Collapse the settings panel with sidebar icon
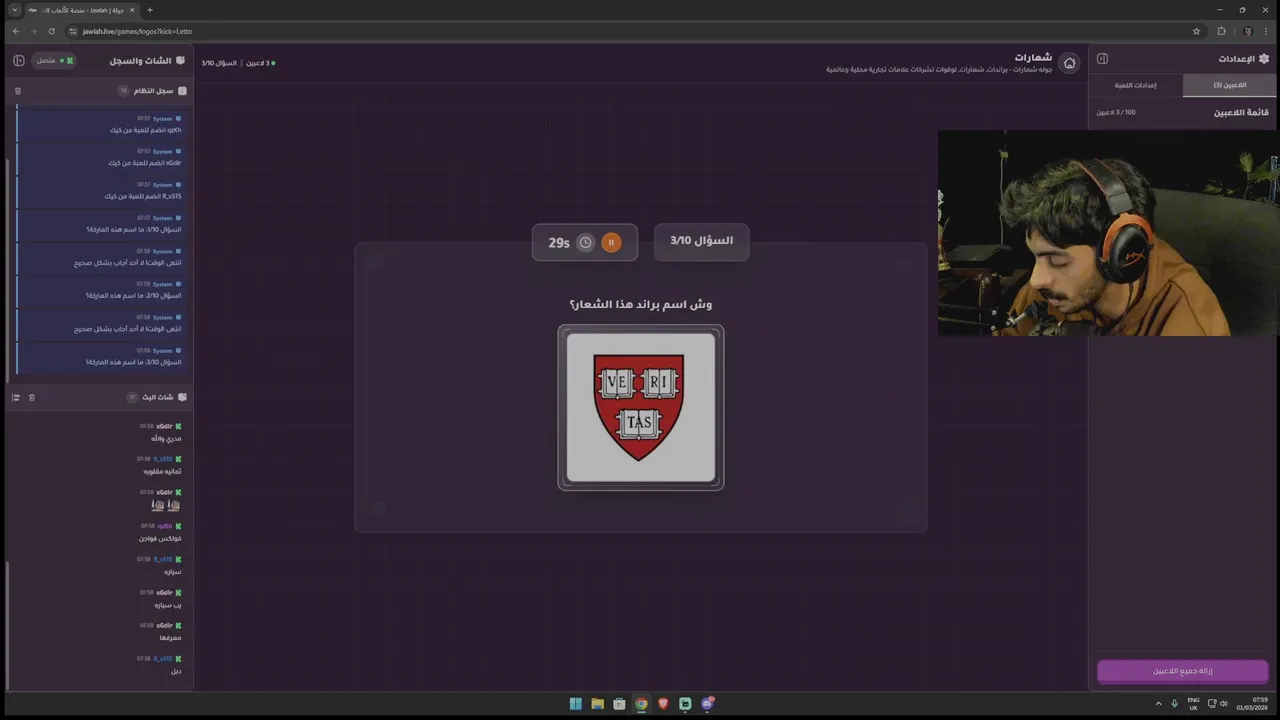The height and width of the screenshot is (720, 1280). (x=1102, y=59)
